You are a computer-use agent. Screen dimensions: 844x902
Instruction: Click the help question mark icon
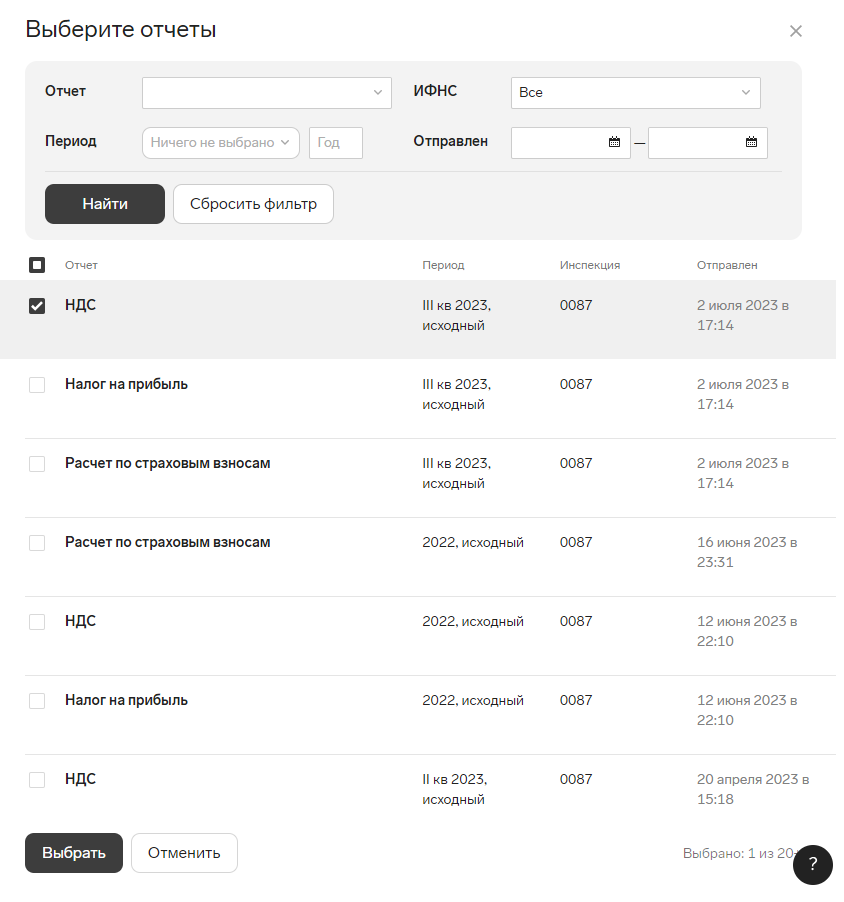coord(812,865)
